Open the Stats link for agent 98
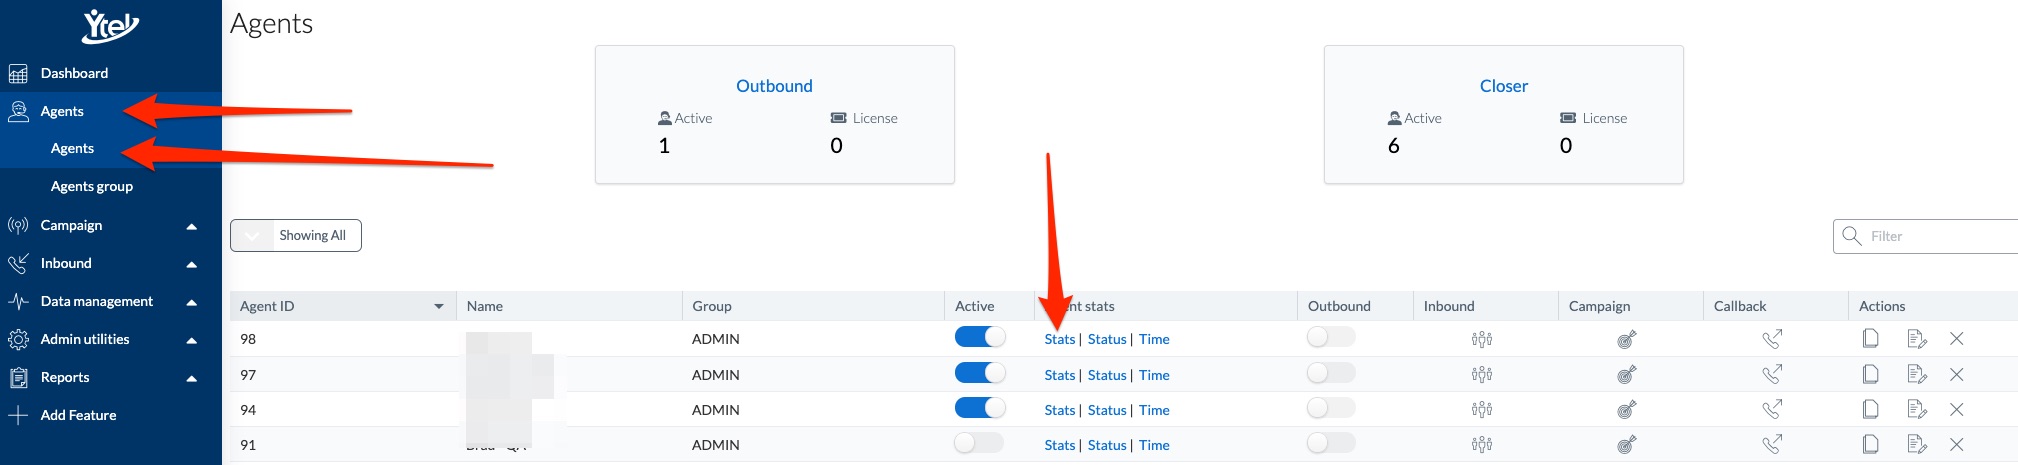This screenshot has width=2018, height=465. pos(1060,339)
